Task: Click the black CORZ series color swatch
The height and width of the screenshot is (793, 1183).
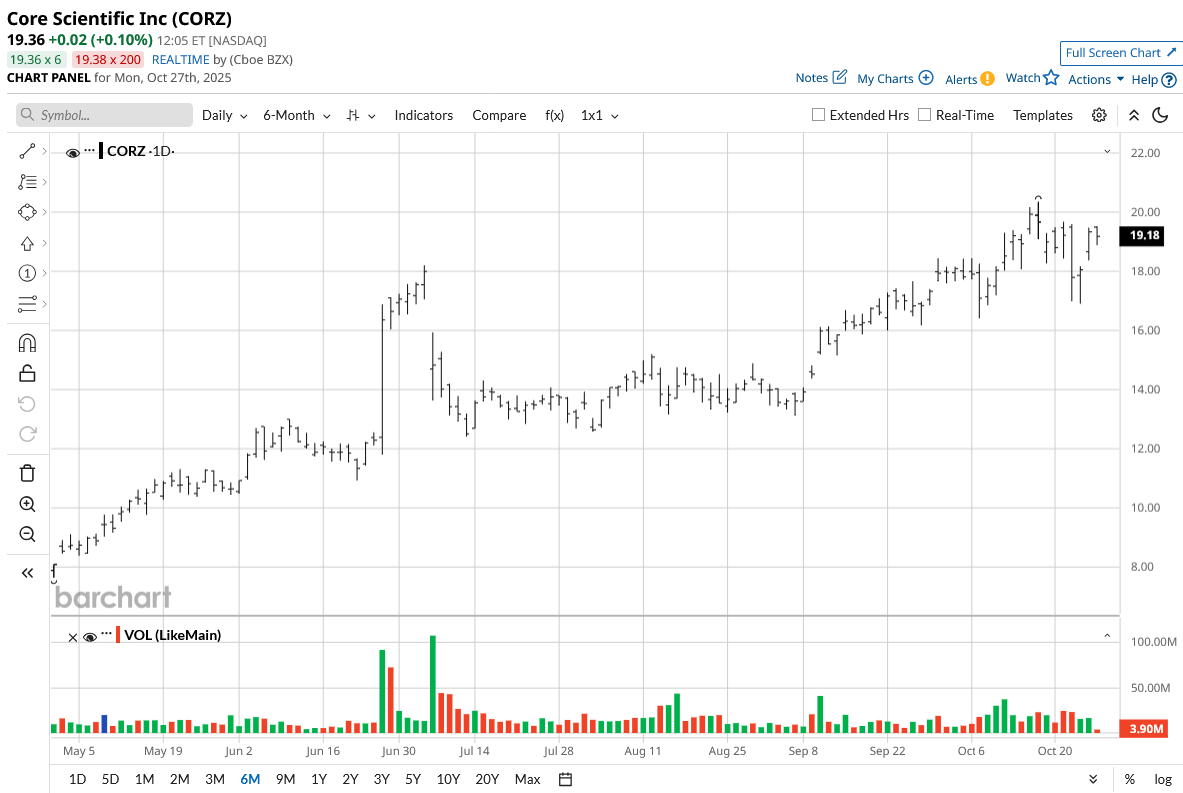Action: (x=101, y=151)
